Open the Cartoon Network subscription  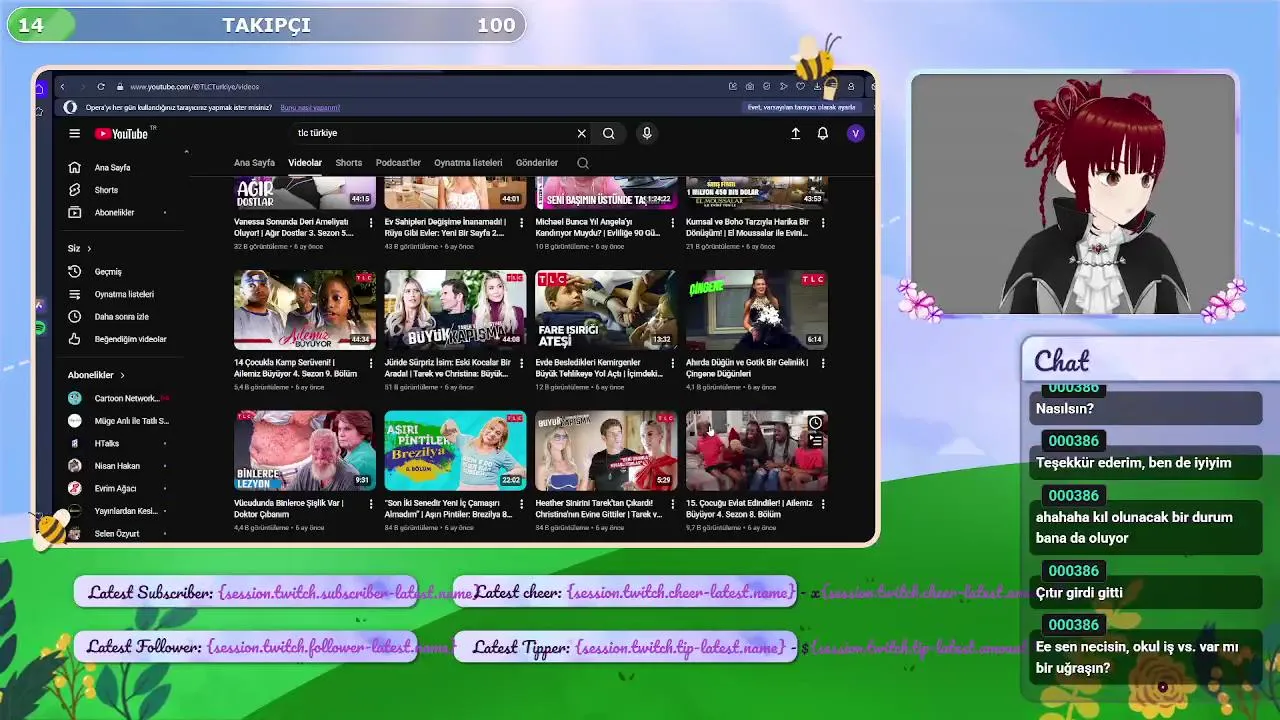120,398
